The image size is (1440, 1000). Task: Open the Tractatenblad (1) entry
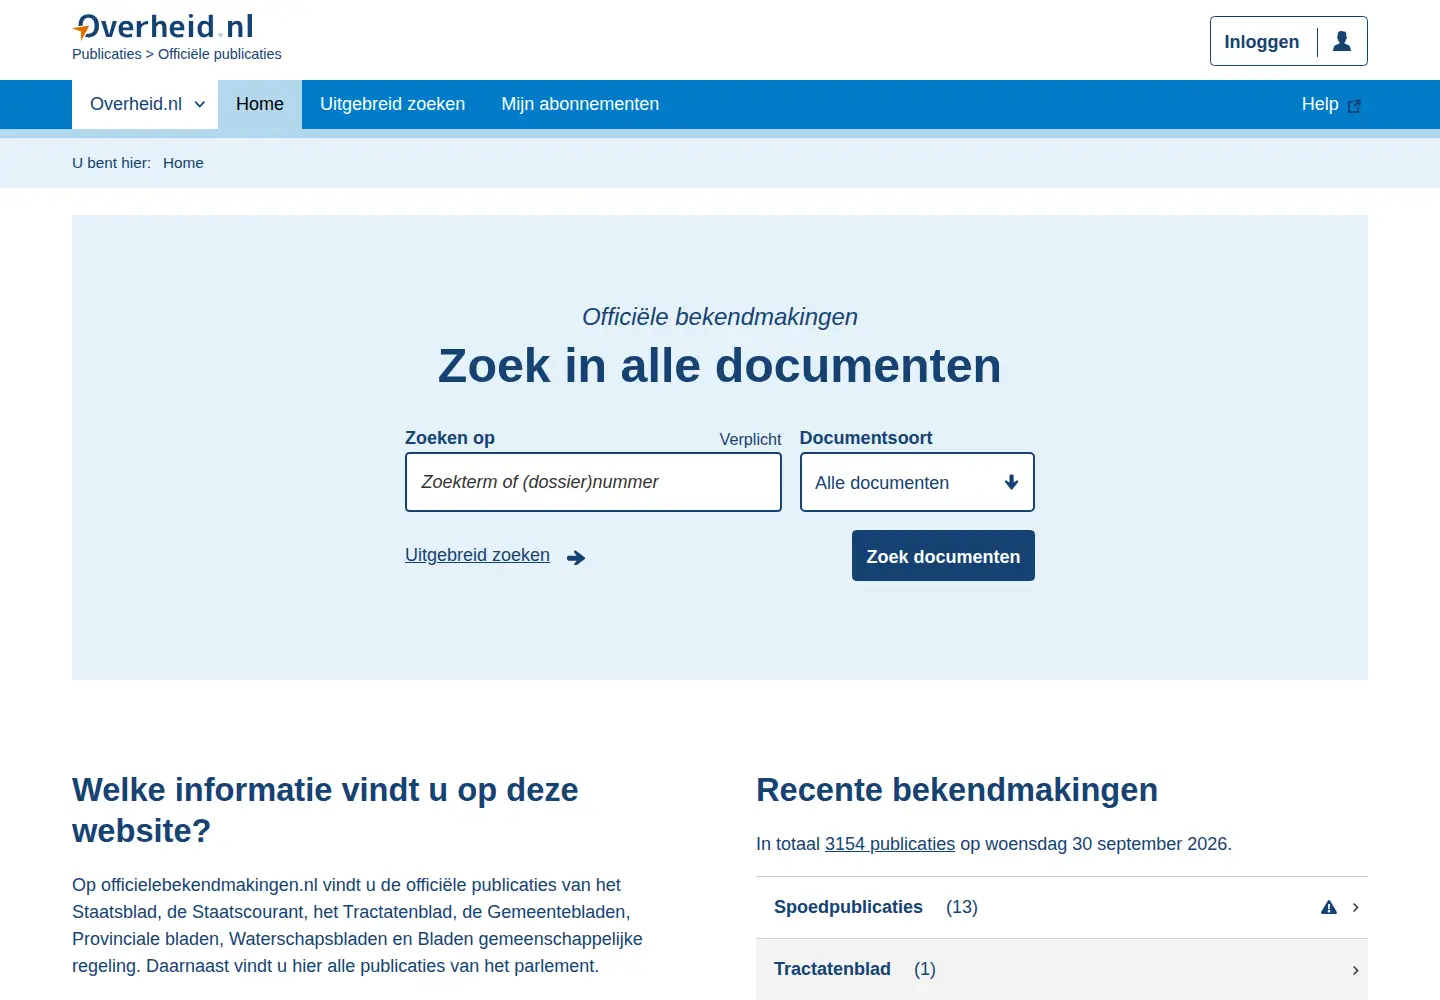[1062, 969]
